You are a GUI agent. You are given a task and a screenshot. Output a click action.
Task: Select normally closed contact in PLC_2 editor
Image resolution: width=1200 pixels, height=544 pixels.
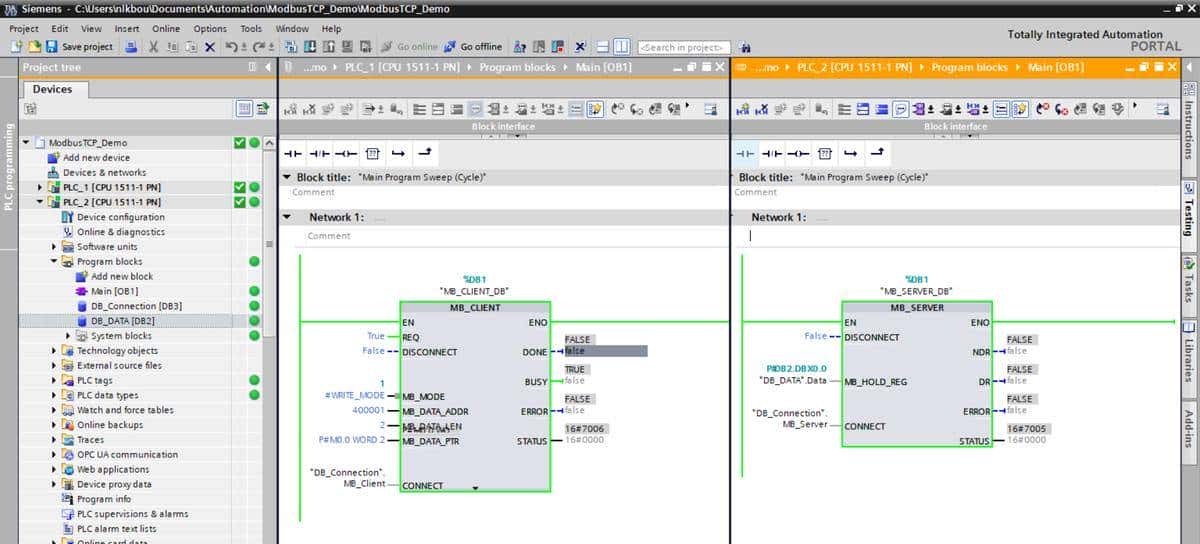point(771,153)
